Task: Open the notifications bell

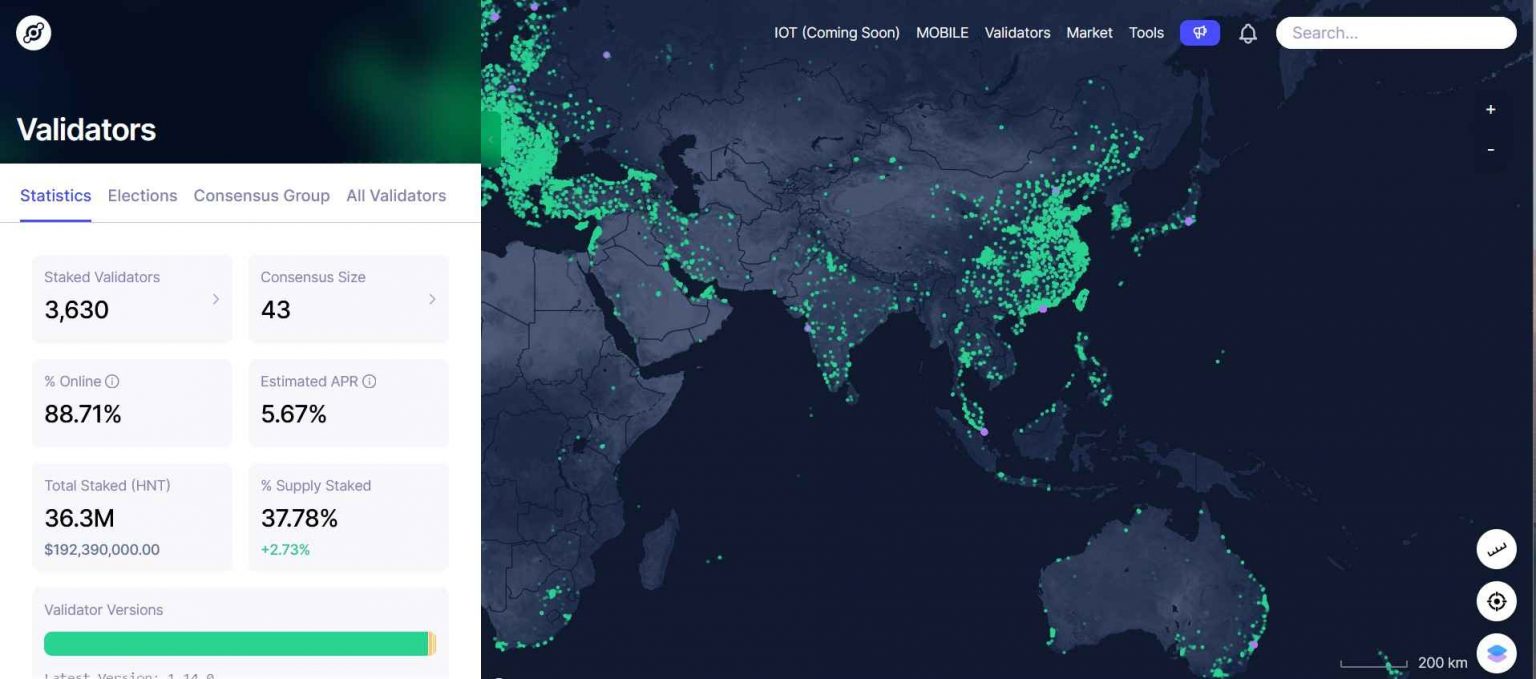Action: point(1247,34)
